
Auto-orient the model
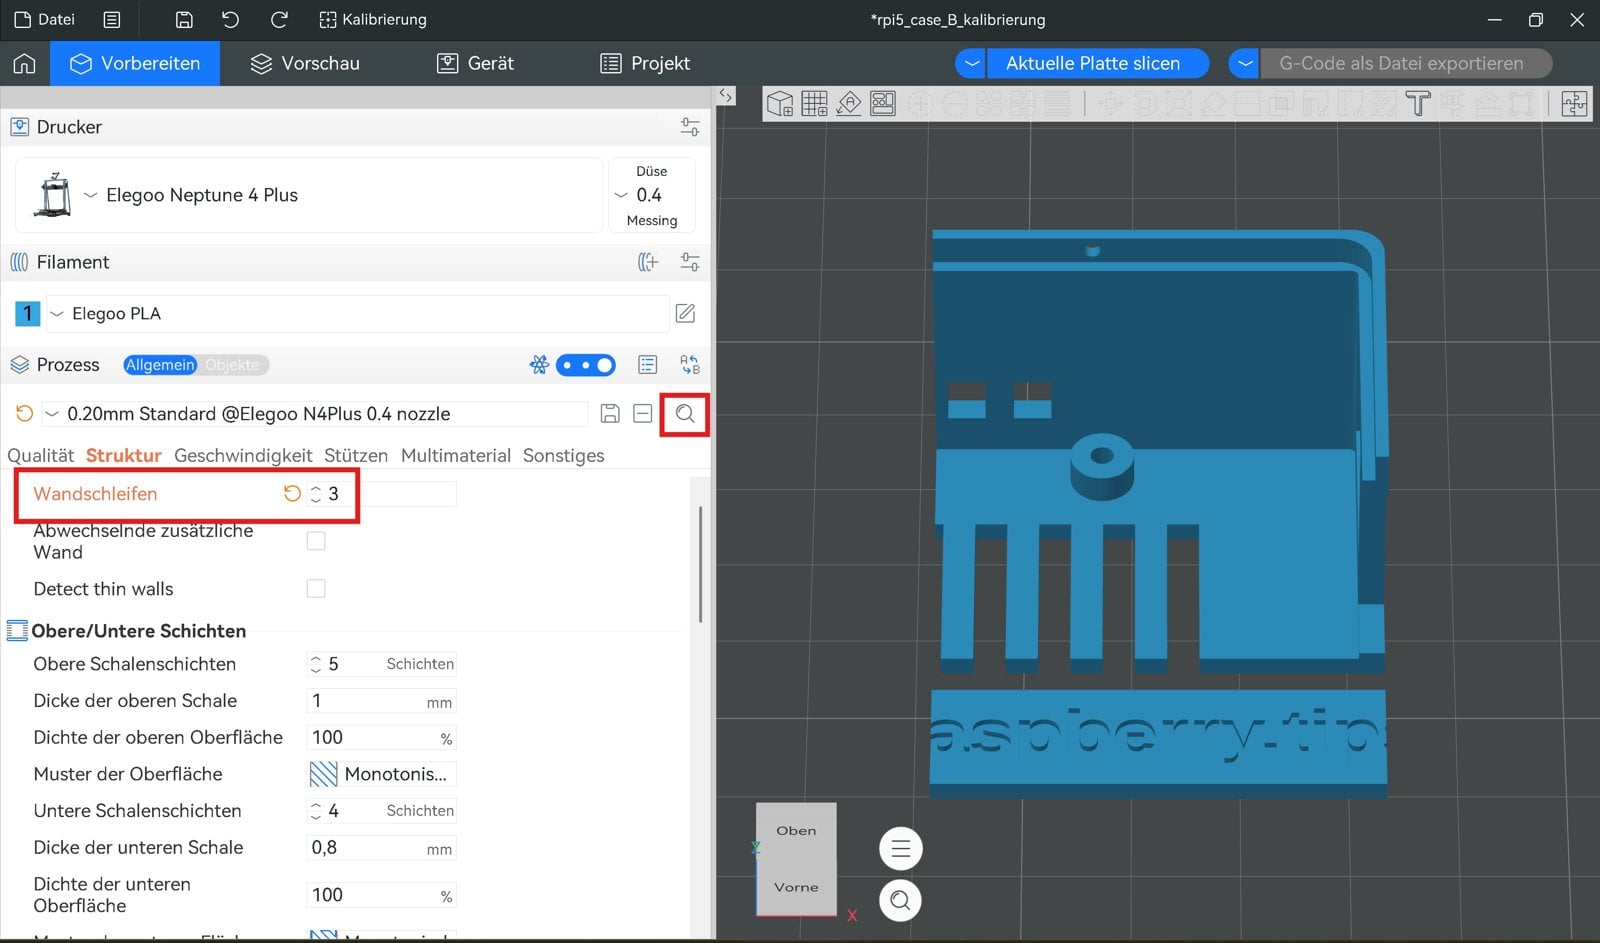coord(848,103)
